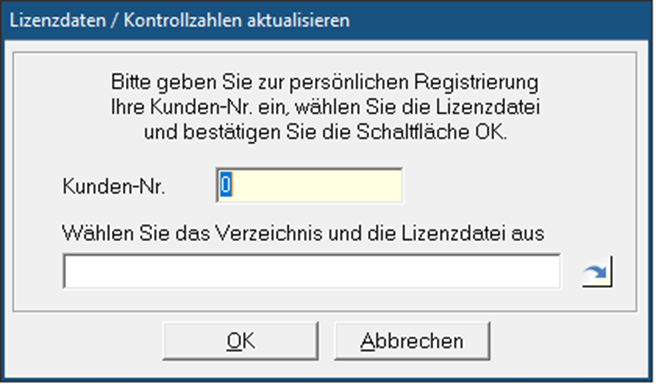
Task: Focus the Kunden-Nr. input field
Action: [x=309, y=185]
